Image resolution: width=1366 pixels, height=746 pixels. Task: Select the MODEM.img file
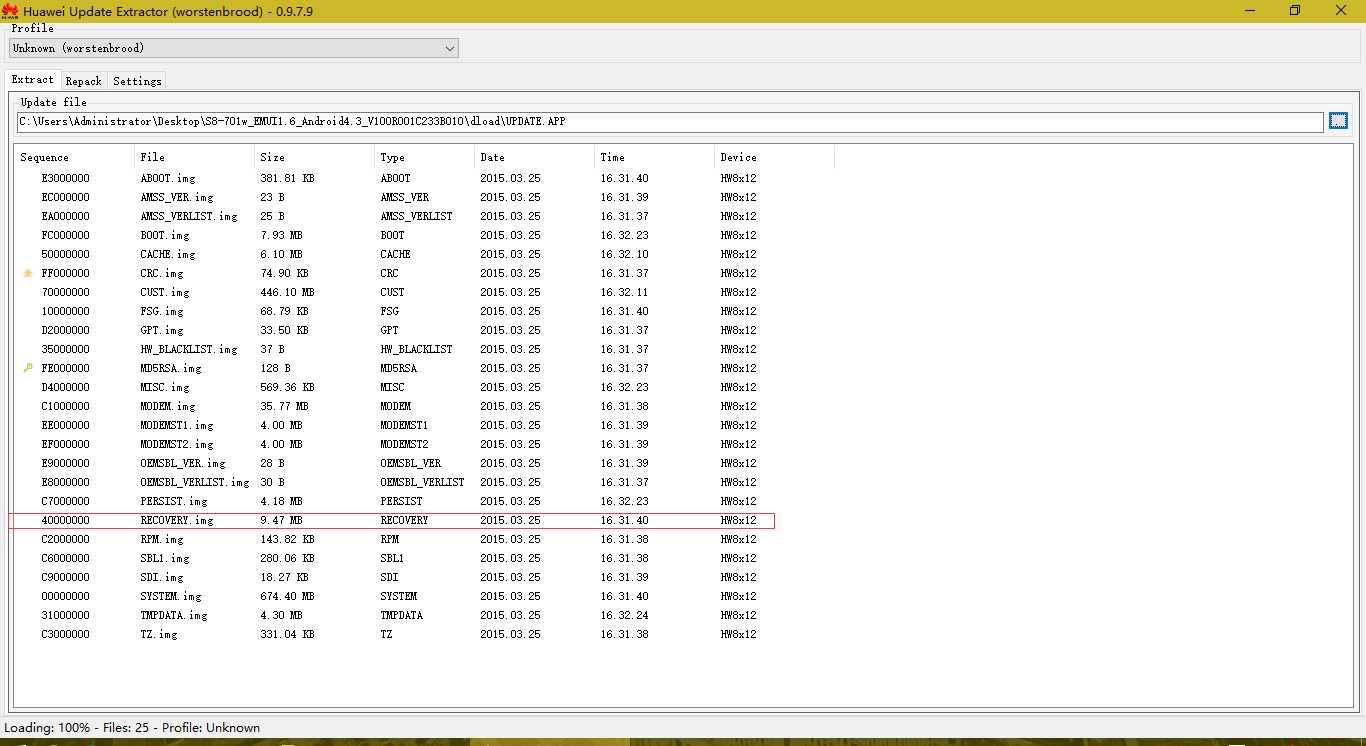tap(168, 406)
